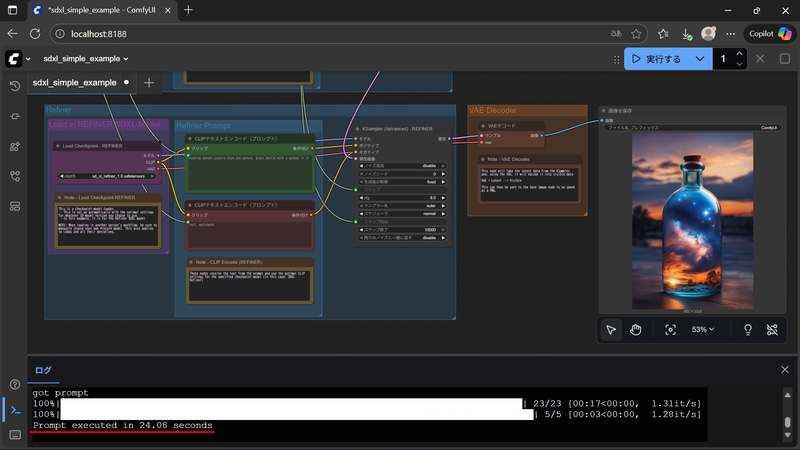This screenshot has height=450, width=800.
Task: Activate the select pointer tool
Action: (611, 330)
